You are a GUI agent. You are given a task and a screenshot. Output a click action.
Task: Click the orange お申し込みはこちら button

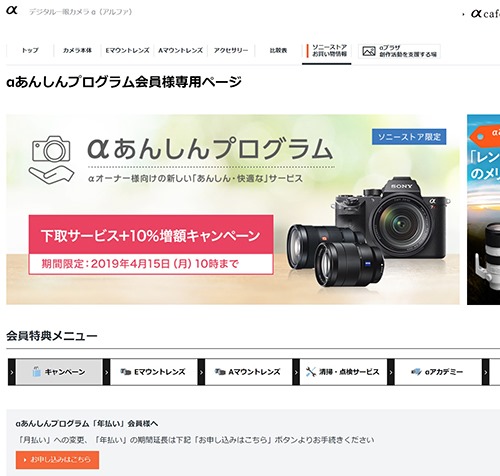pyautogui.click(x=57, y=460)
